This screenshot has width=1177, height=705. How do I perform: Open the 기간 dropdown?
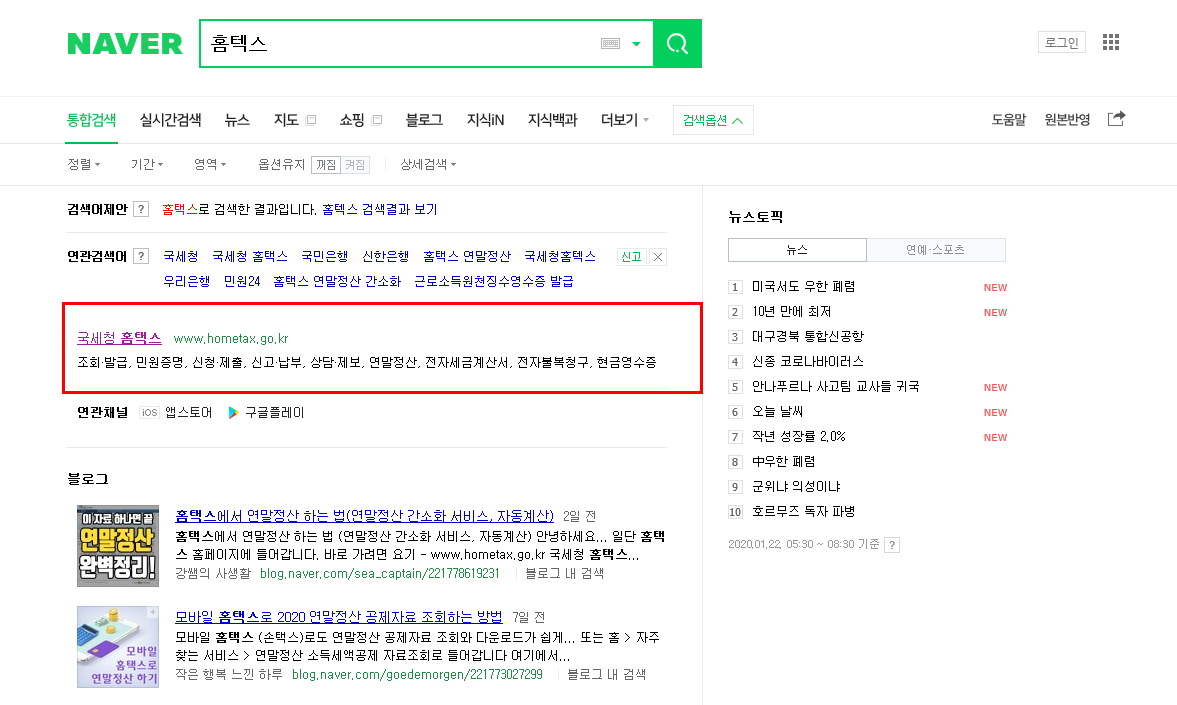147,164
